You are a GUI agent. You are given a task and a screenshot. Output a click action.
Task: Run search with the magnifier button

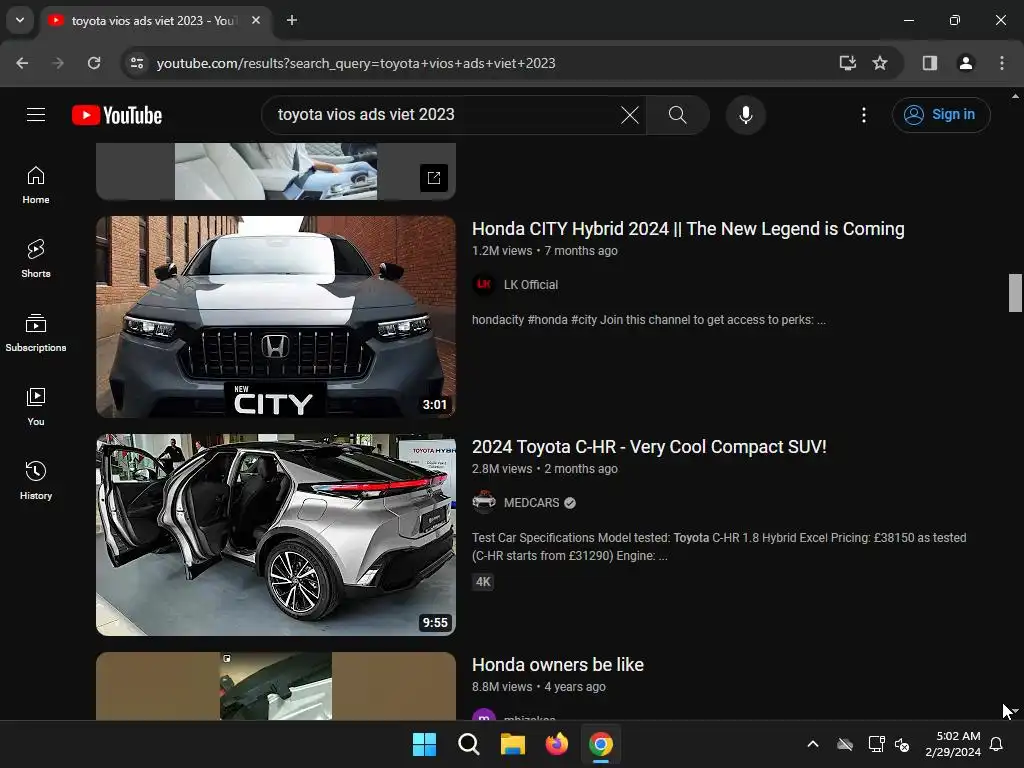click(677, 115)
